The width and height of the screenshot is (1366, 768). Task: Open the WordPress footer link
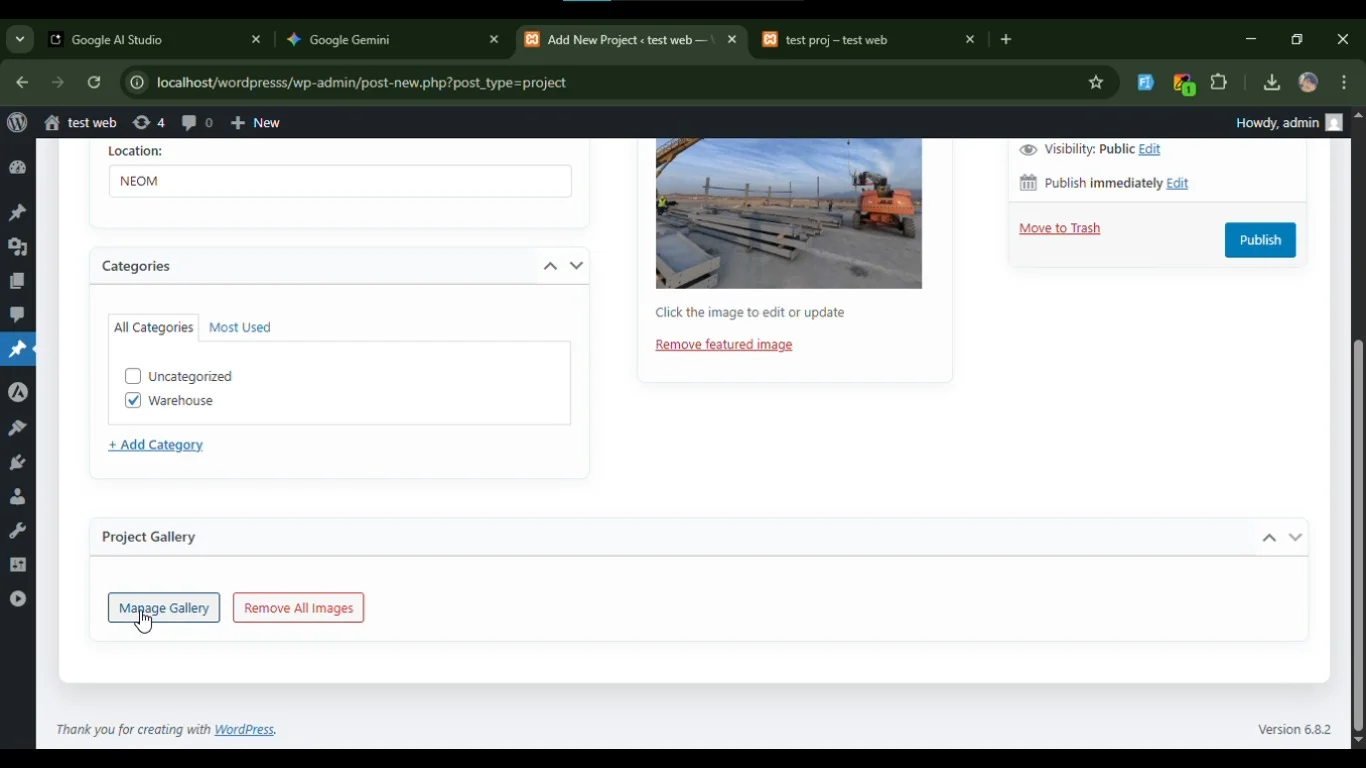click(244, 730)
